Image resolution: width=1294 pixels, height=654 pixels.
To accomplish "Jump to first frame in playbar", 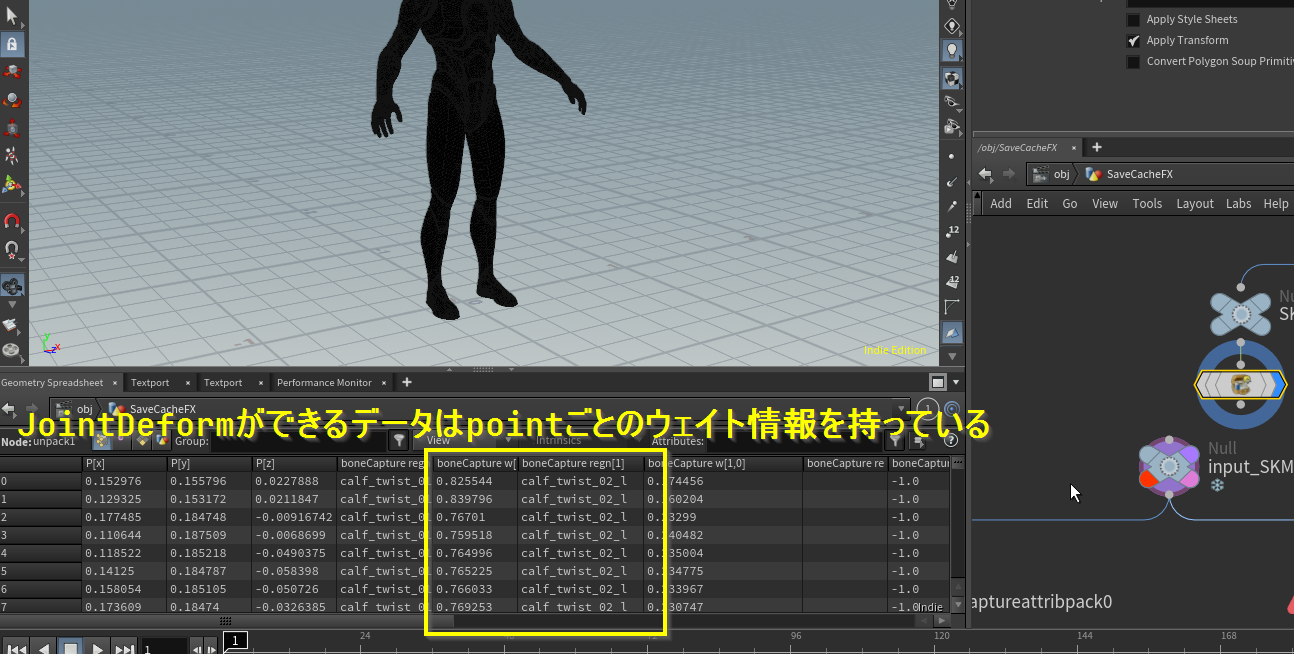I will pos(17,648).
